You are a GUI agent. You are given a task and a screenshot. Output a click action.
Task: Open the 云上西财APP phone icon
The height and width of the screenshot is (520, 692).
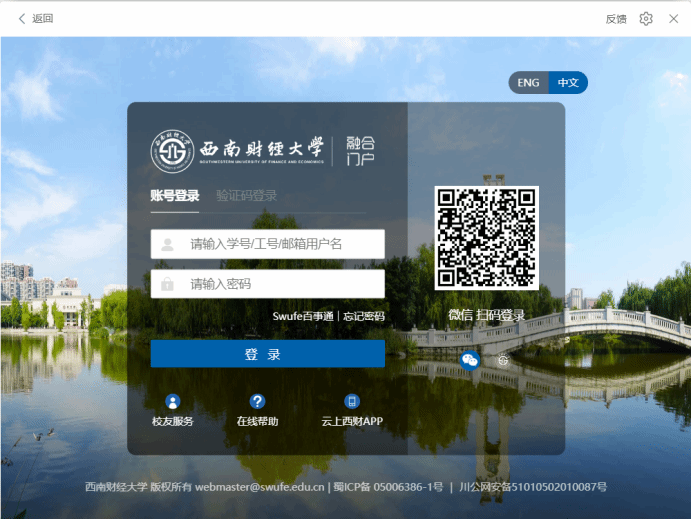coord(351,402)
